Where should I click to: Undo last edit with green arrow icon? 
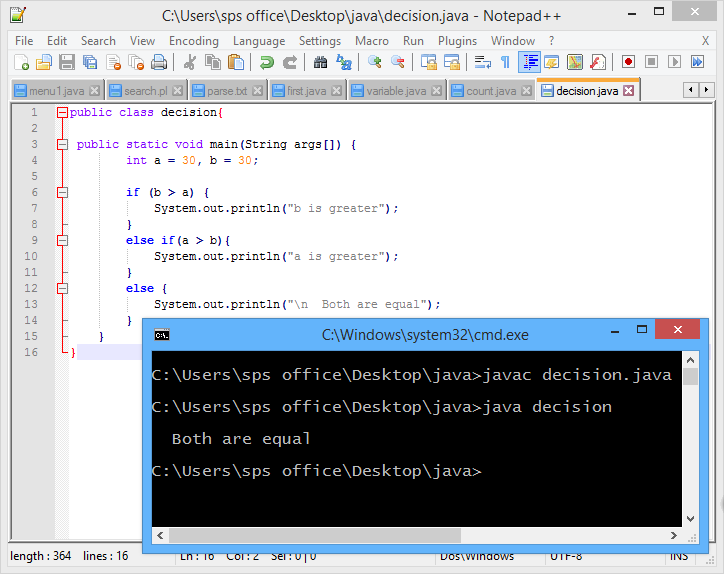click(266, 62)
